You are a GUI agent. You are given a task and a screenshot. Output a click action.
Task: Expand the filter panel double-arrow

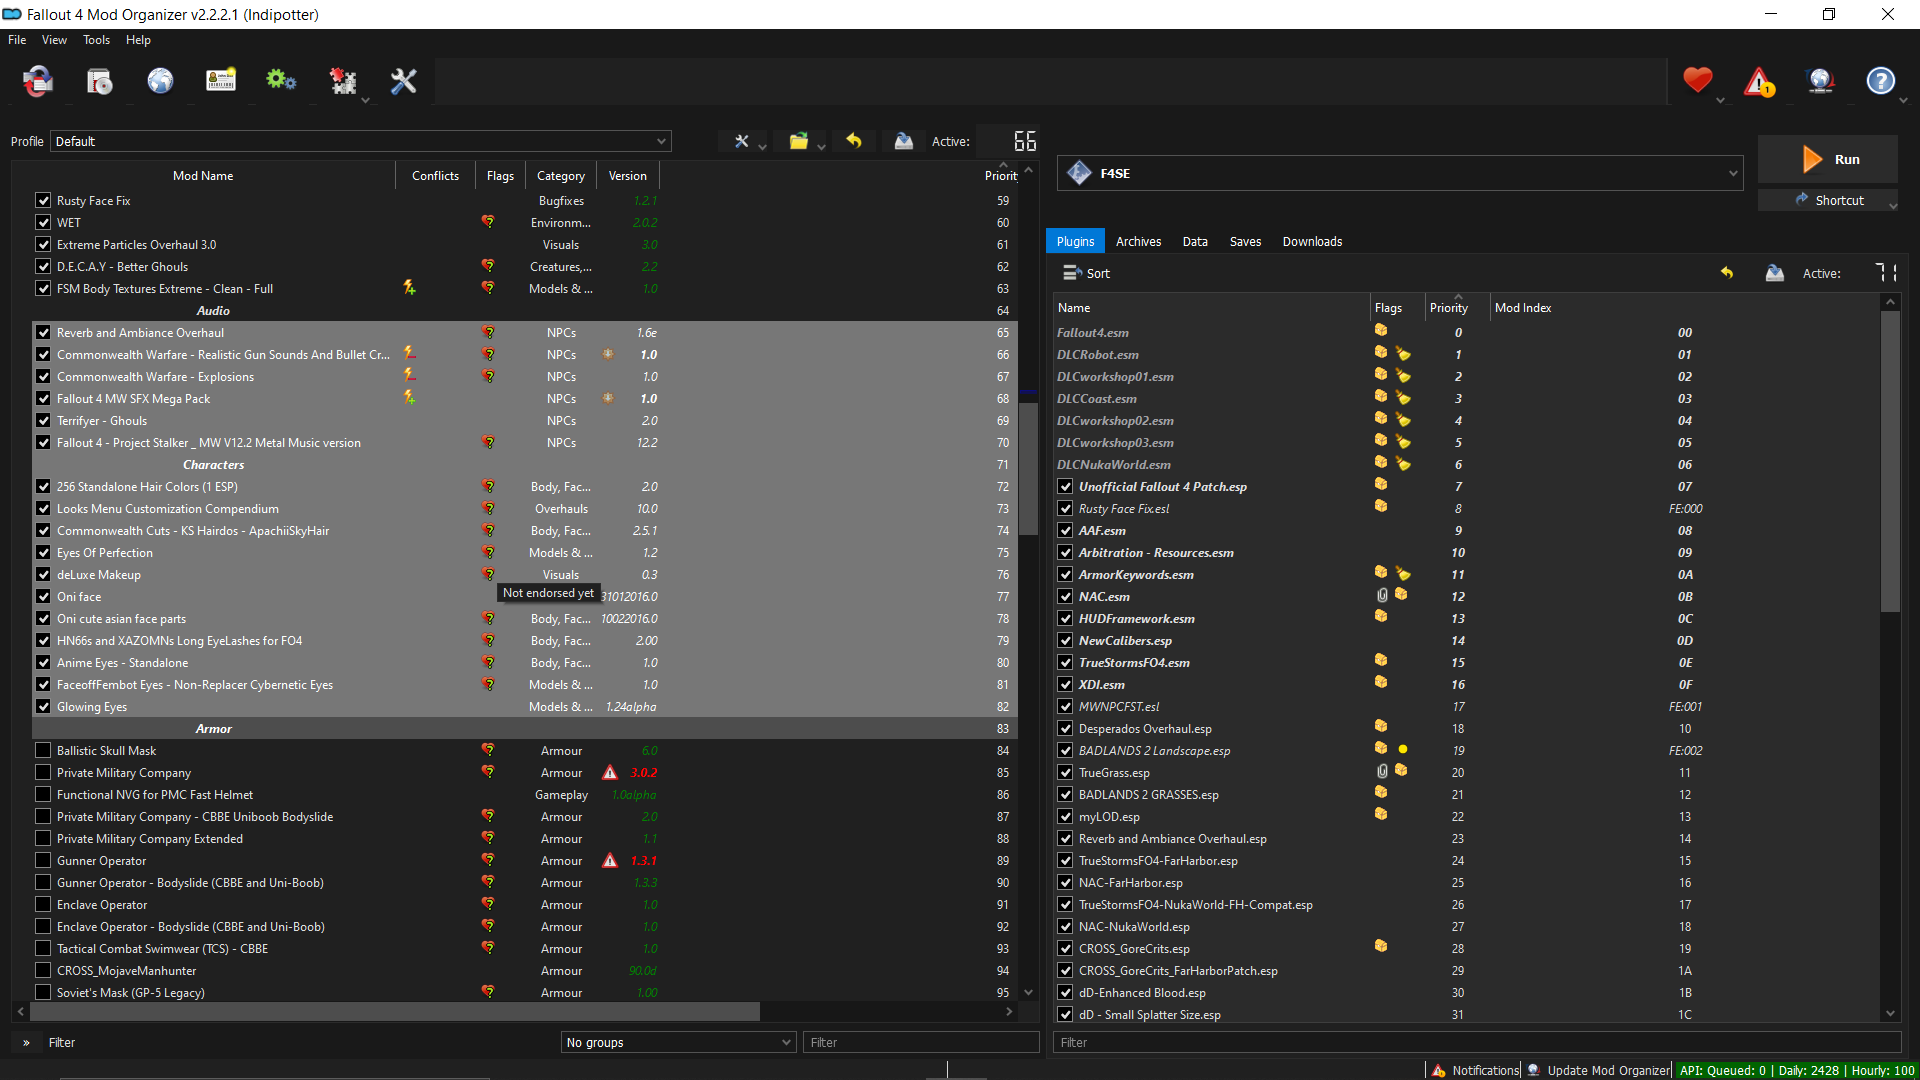tap(26, 1042)
